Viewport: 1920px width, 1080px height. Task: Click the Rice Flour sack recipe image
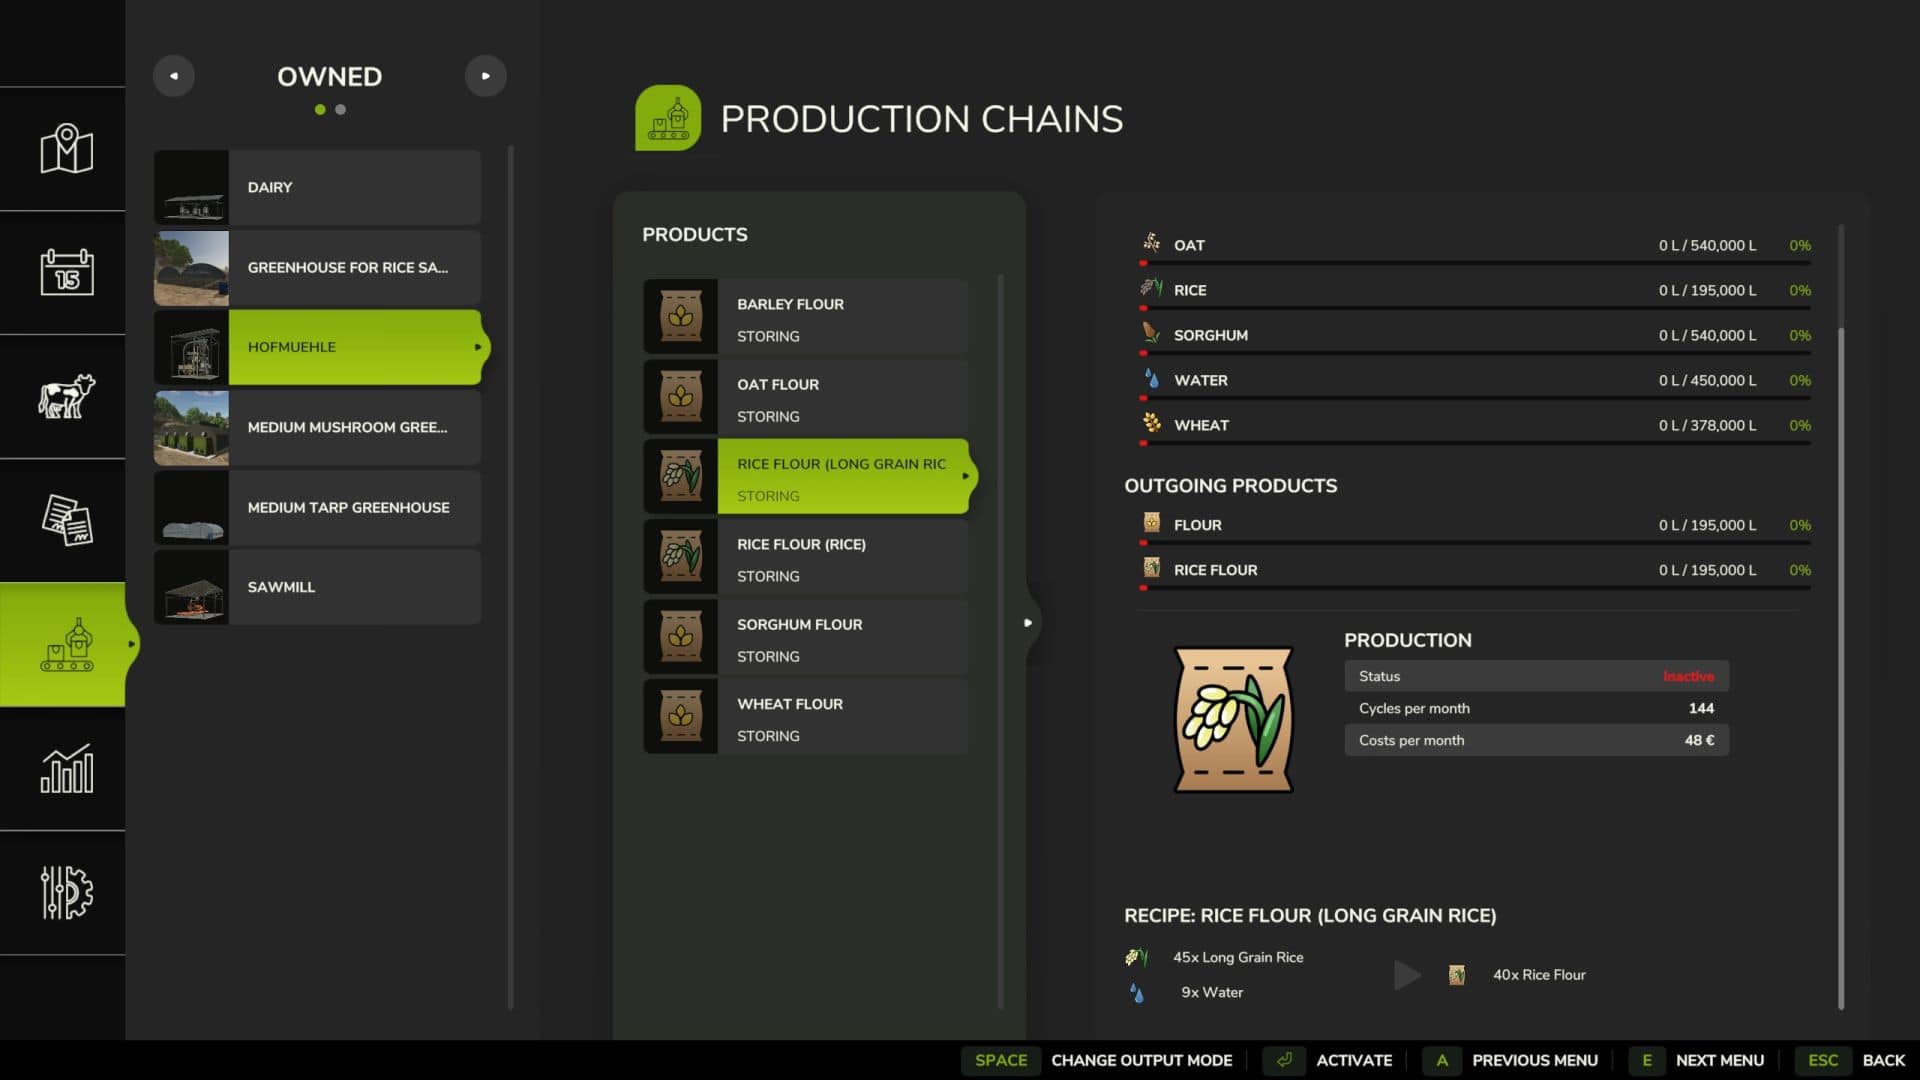pos(1233,719)
